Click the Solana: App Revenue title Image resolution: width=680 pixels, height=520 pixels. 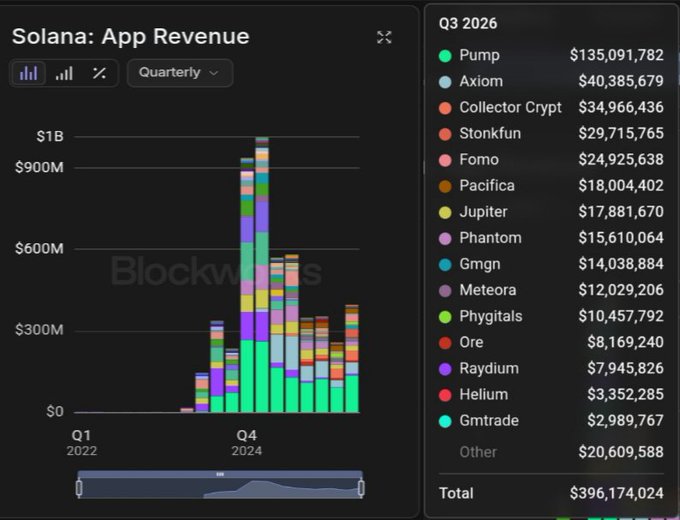(x=131, y=36)
